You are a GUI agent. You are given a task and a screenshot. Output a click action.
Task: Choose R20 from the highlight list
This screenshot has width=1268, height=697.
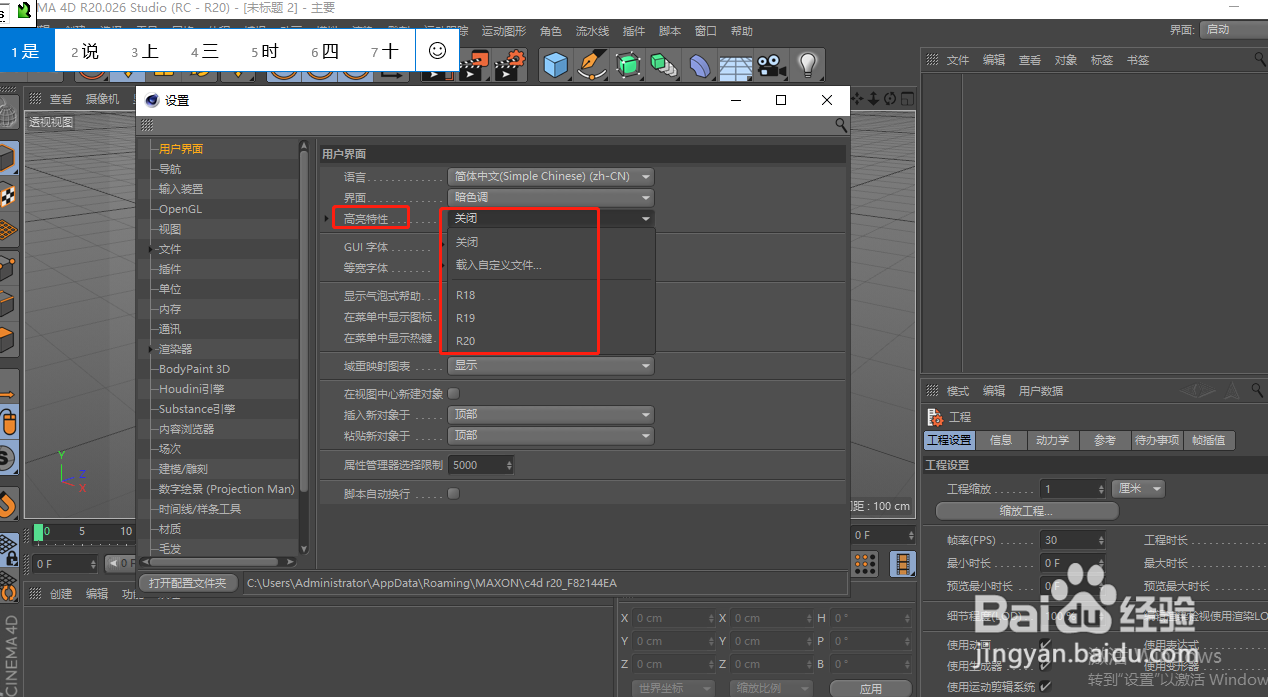point(466,341)
